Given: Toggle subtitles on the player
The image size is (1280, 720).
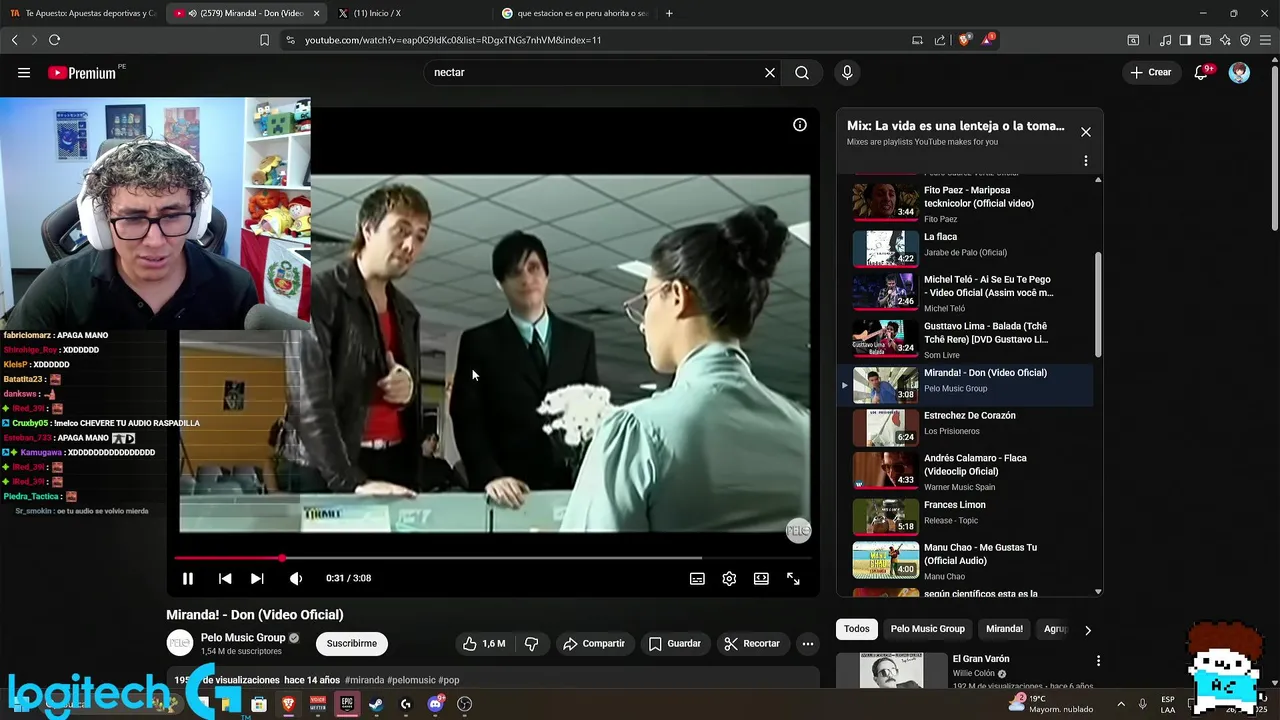Looking at the screenshot, I should 697,578.
